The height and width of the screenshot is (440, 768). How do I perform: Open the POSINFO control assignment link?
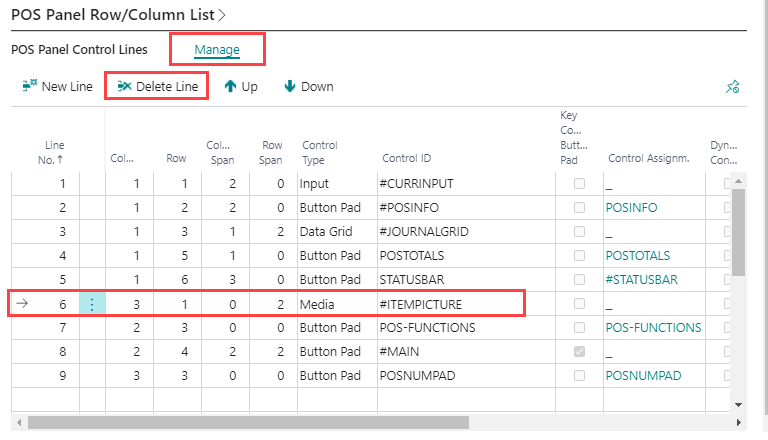click(633, 208)
